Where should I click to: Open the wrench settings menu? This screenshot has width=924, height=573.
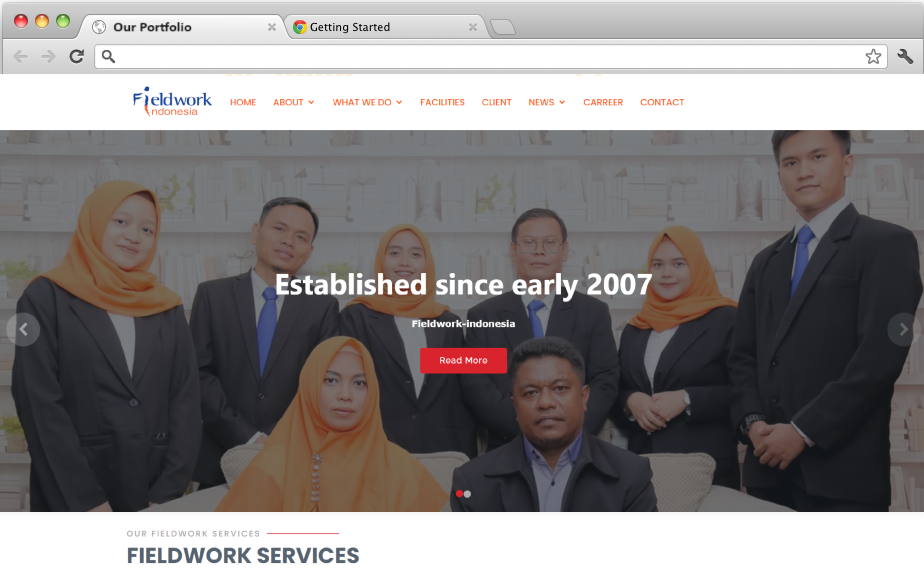[905, 57]
